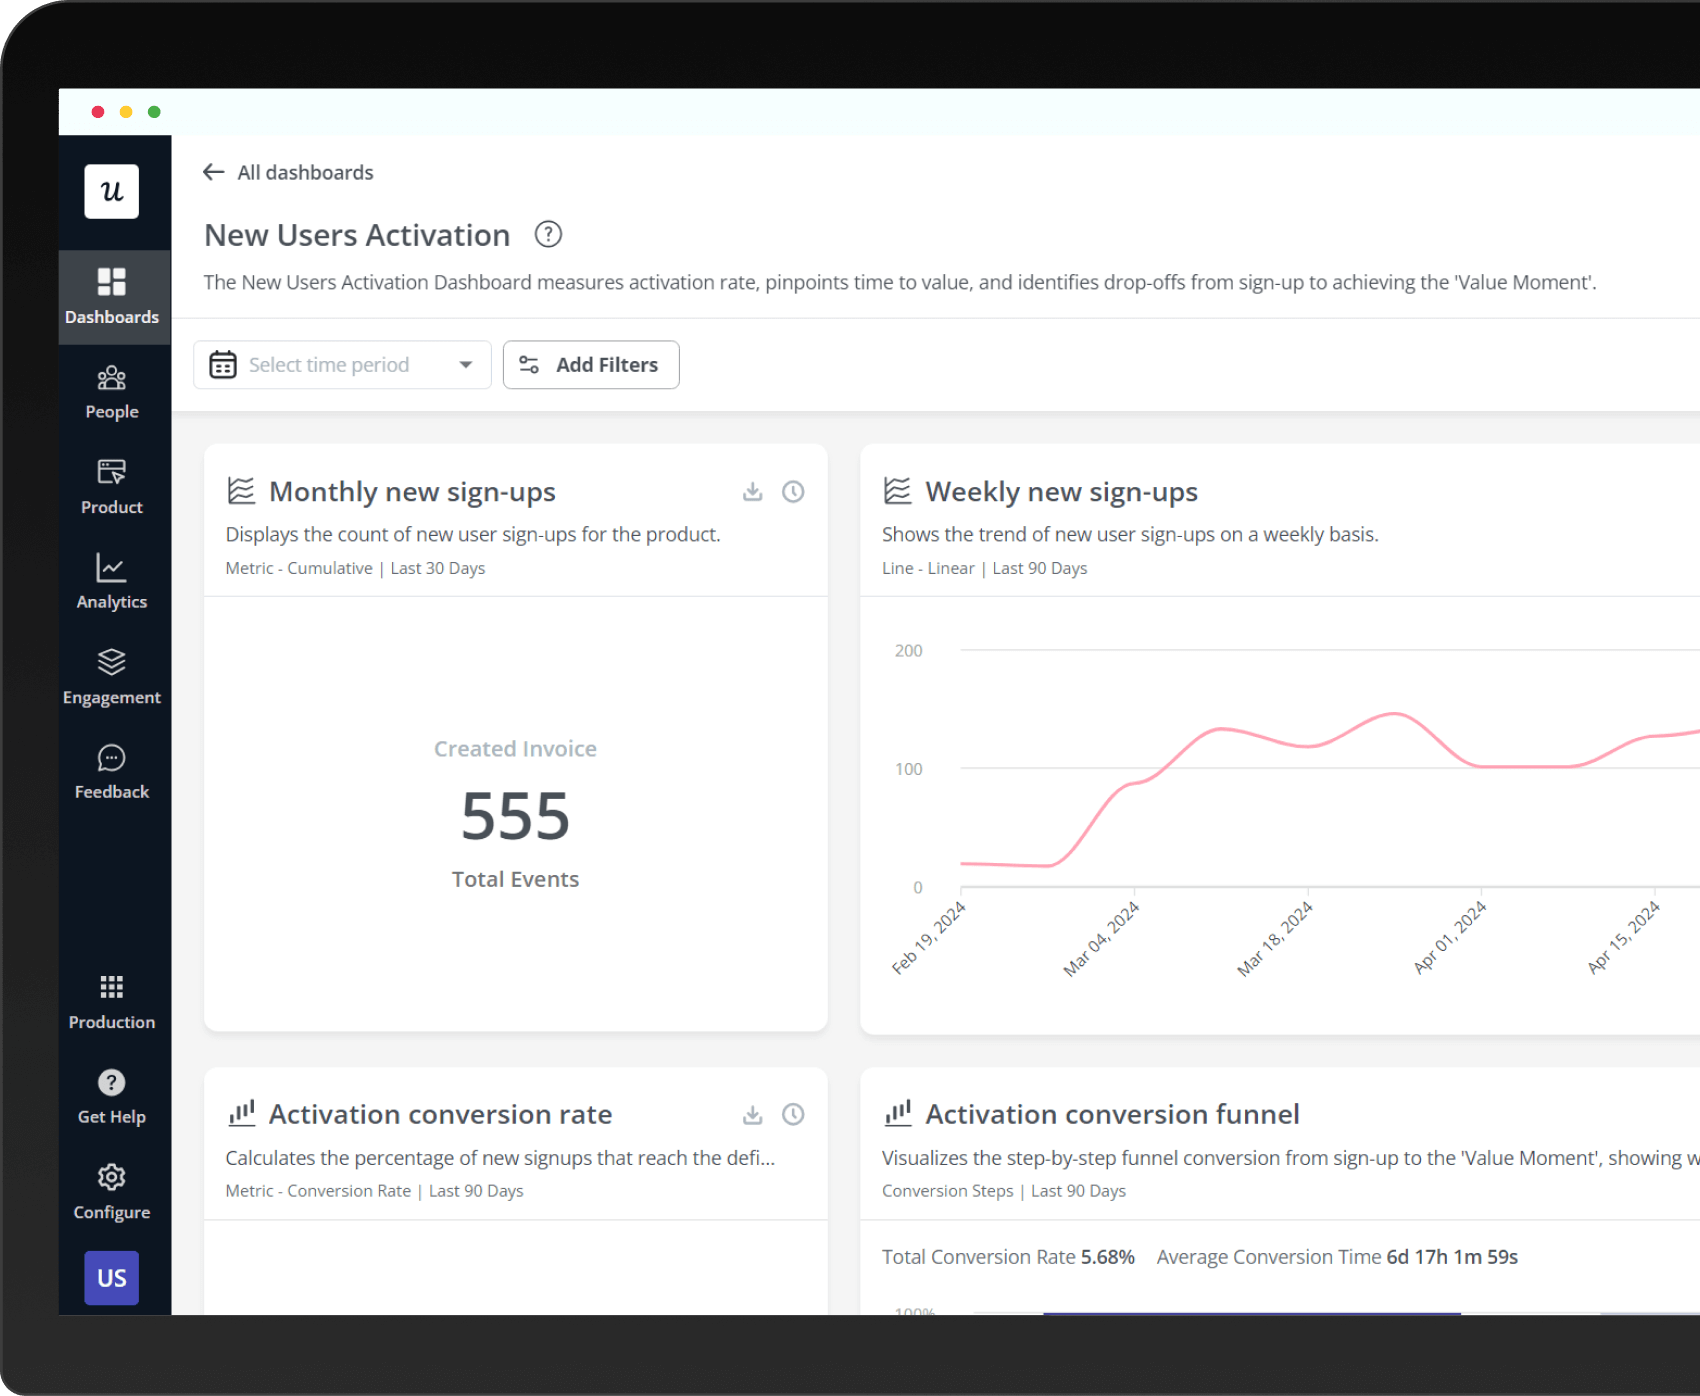Open the Feedback chat bubble icon
This screenshot has width=1700, height=1396.
(111, 758)
